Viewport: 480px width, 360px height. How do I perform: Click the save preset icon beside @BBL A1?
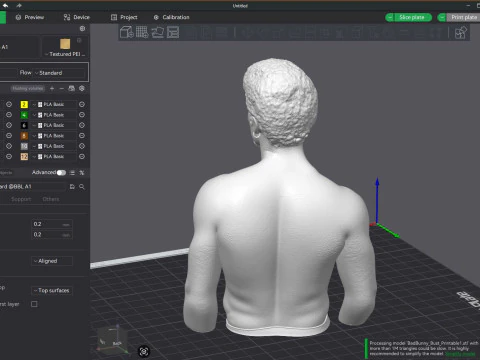pyautogui.click(x=72, y=187)
